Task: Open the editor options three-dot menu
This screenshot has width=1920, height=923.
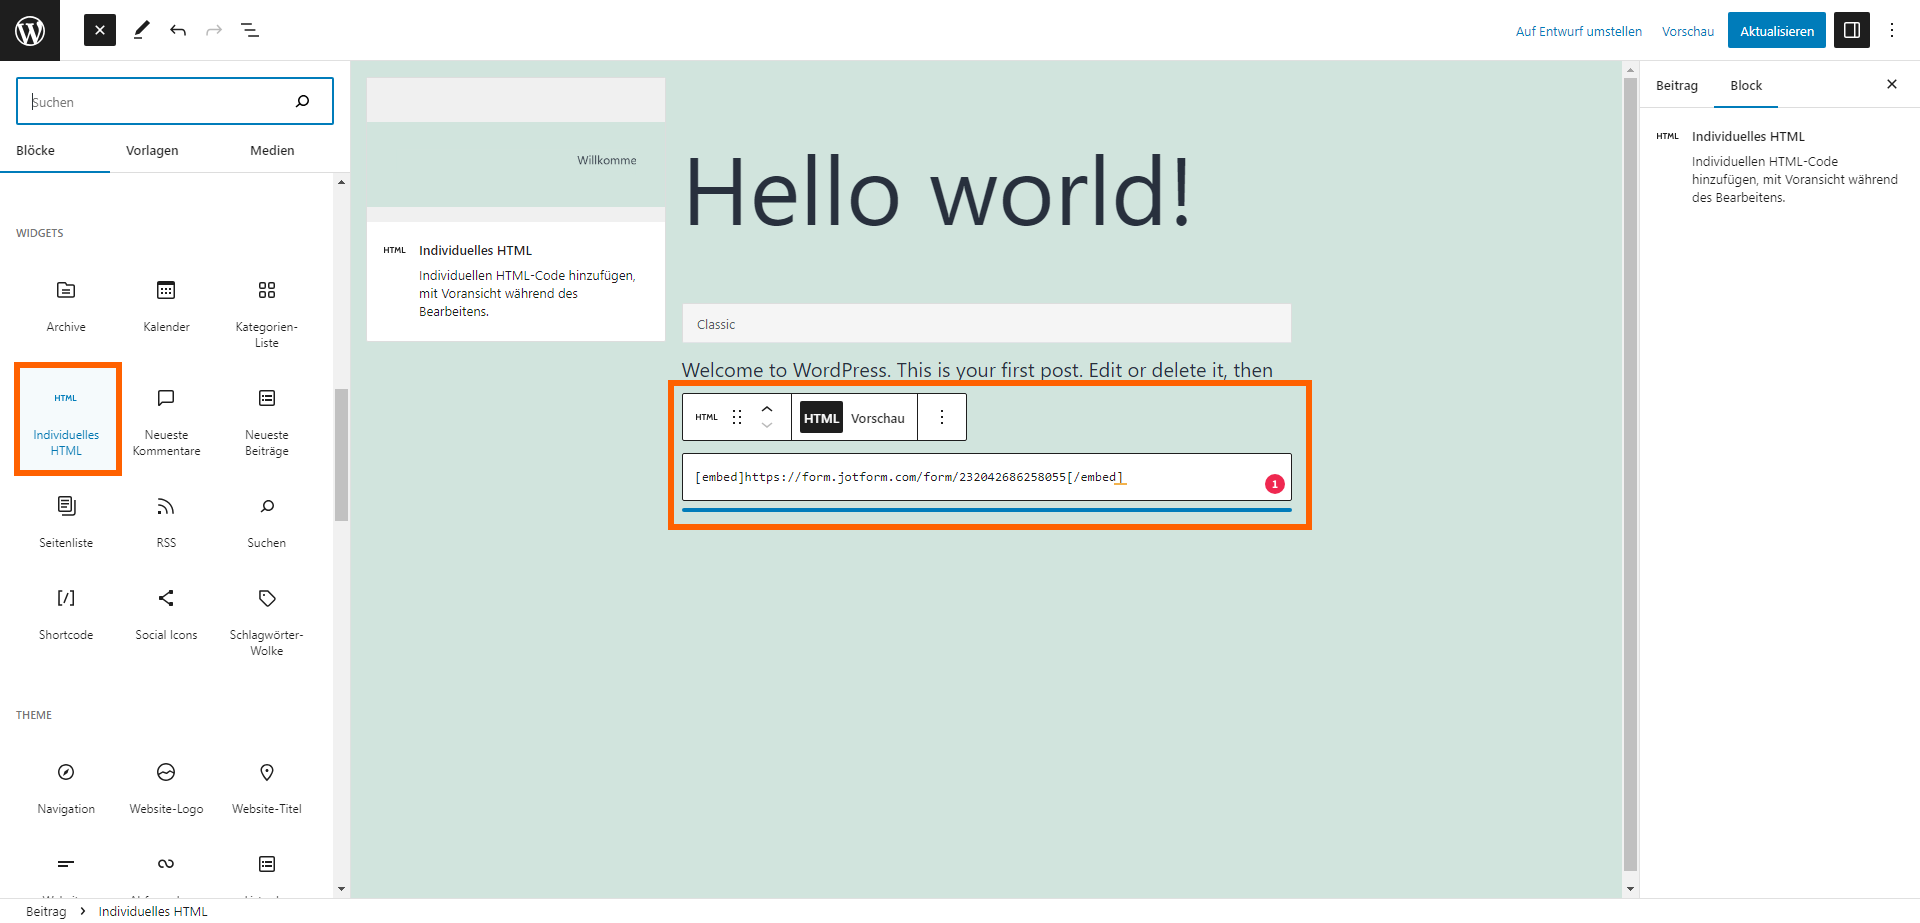Action: pos(1892,30)
